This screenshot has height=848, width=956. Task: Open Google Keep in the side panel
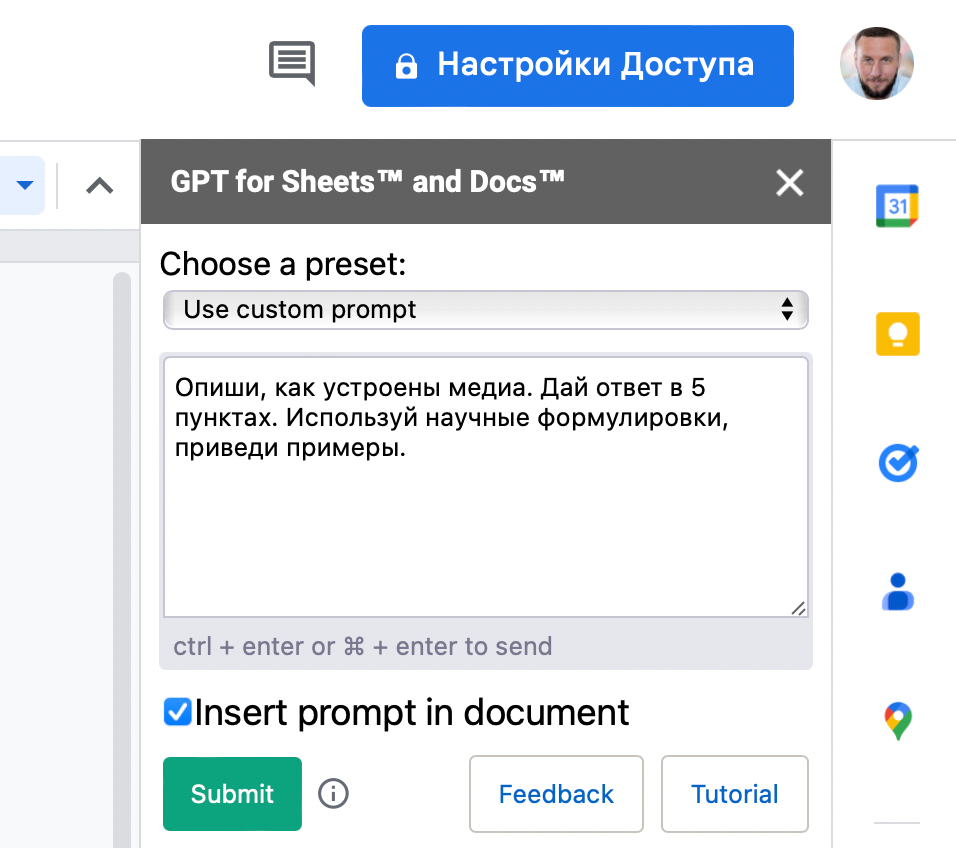897,334
